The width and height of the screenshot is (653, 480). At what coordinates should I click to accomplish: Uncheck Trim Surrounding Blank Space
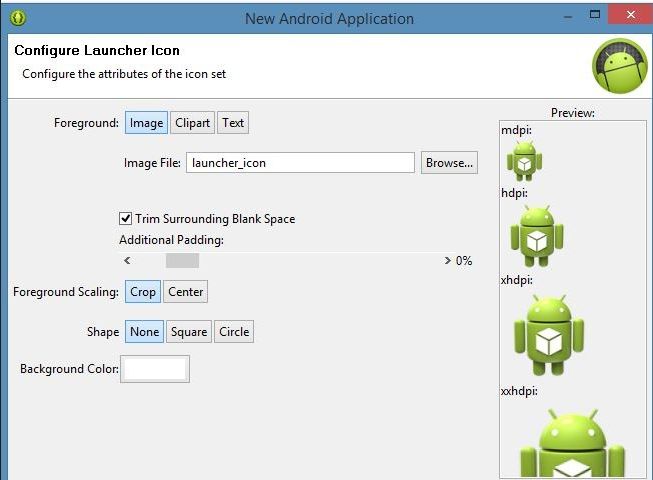[x=125, y=219]
